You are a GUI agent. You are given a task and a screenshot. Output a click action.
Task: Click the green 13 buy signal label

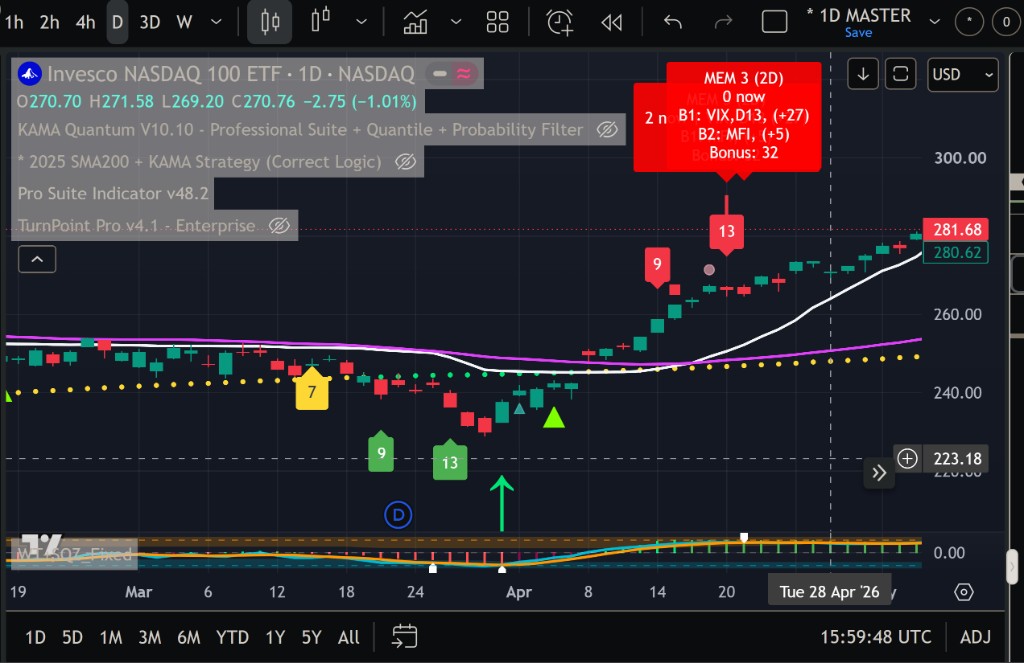(450, 461)
